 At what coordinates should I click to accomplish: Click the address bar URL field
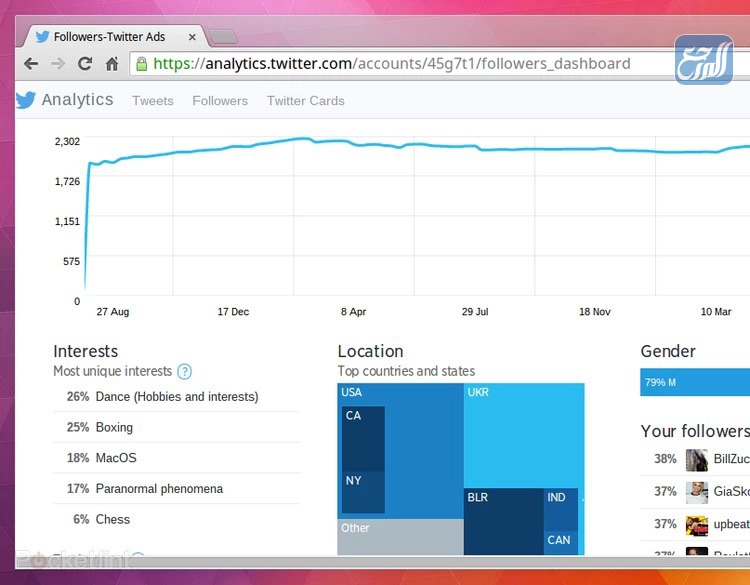[400, 64]
